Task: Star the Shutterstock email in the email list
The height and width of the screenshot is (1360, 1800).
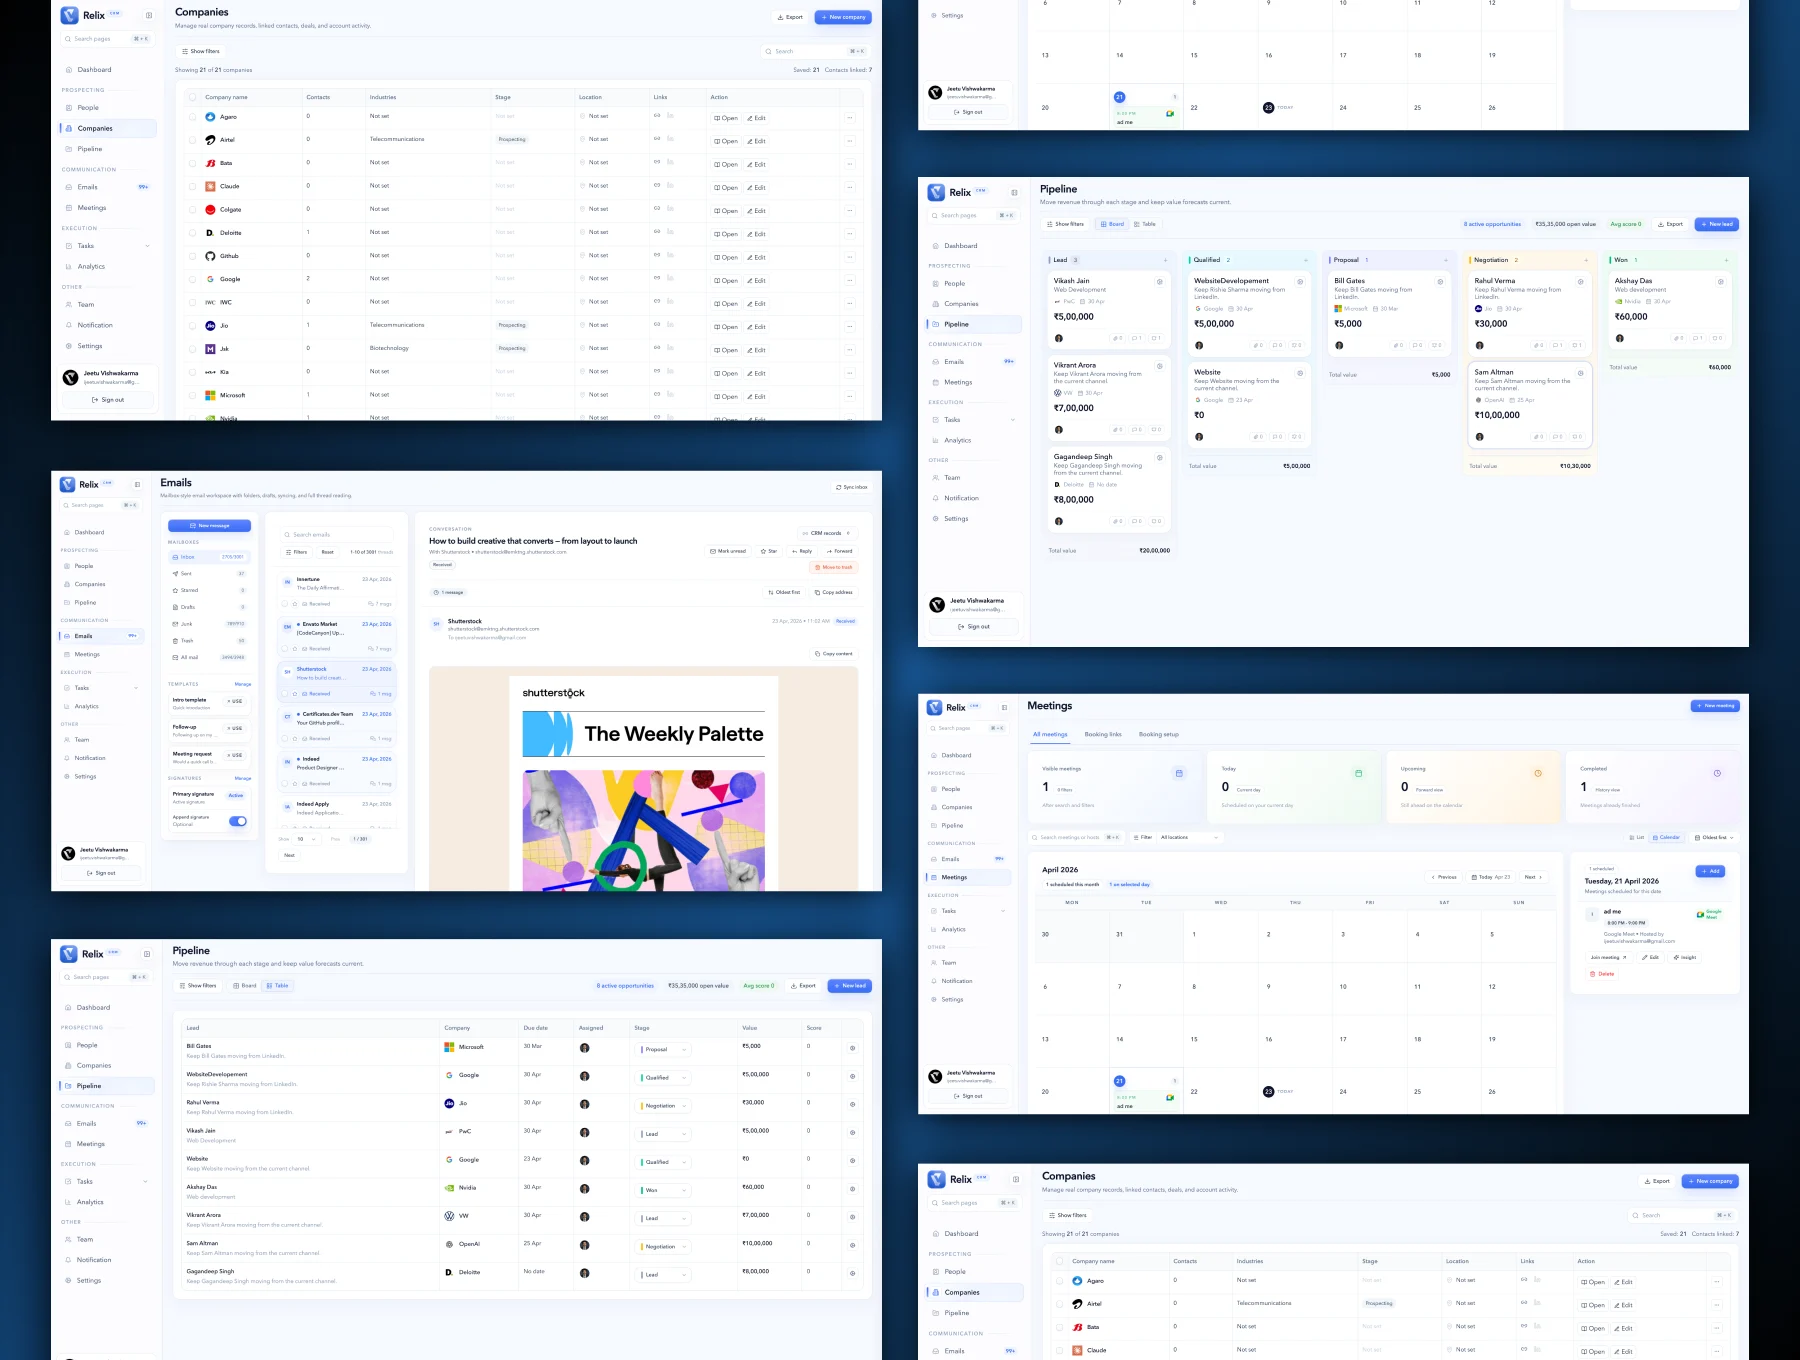Action: 295,693
